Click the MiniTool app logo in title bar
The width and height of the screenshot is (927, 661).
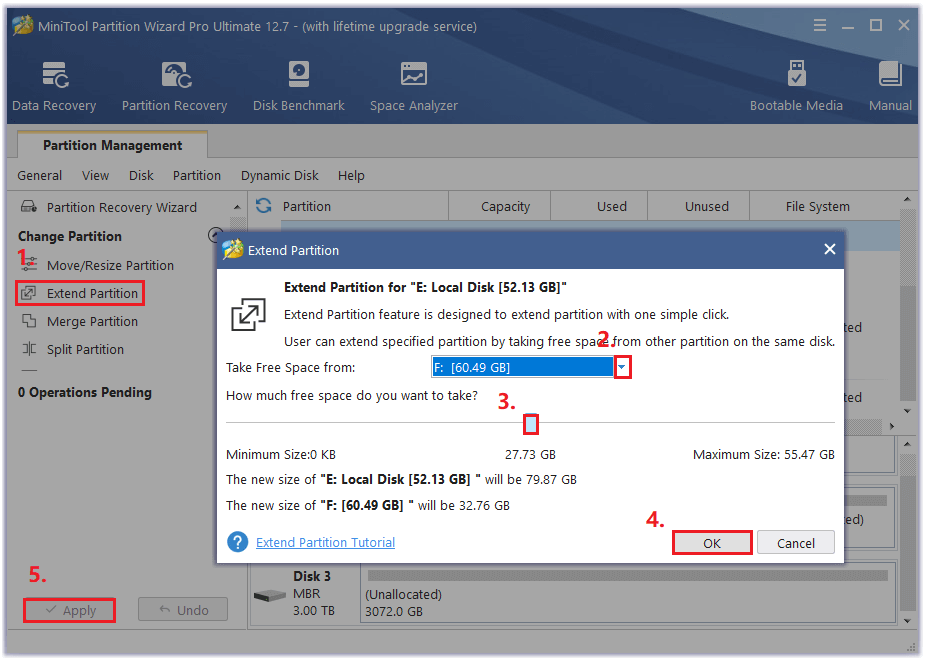(22, 26)
